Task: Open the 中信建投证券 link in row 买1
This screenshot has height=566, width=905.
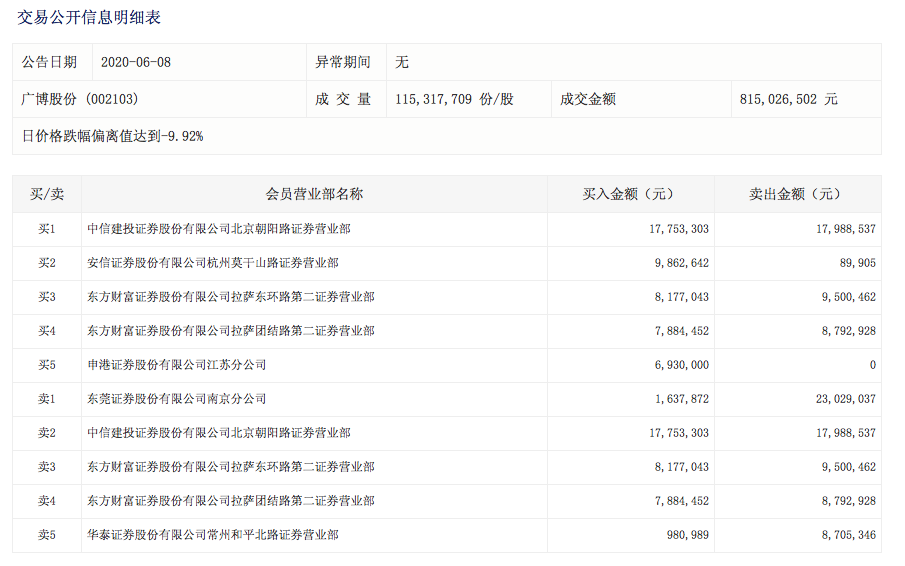Action: pyautogui.click(x=218, y=229)
